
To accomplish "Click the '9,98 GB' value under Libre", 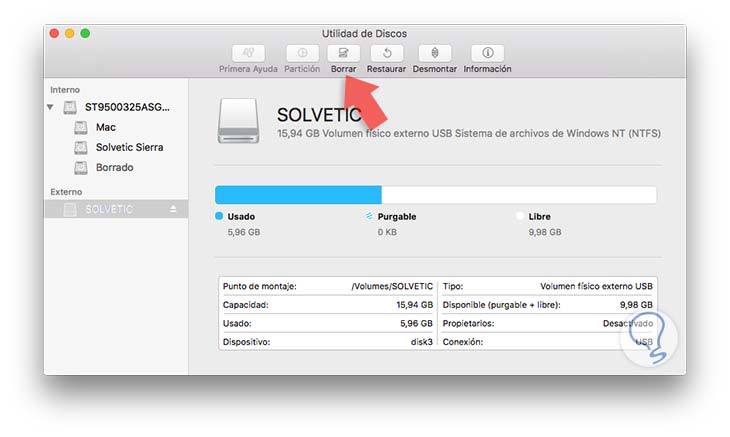I will point(545,232).
